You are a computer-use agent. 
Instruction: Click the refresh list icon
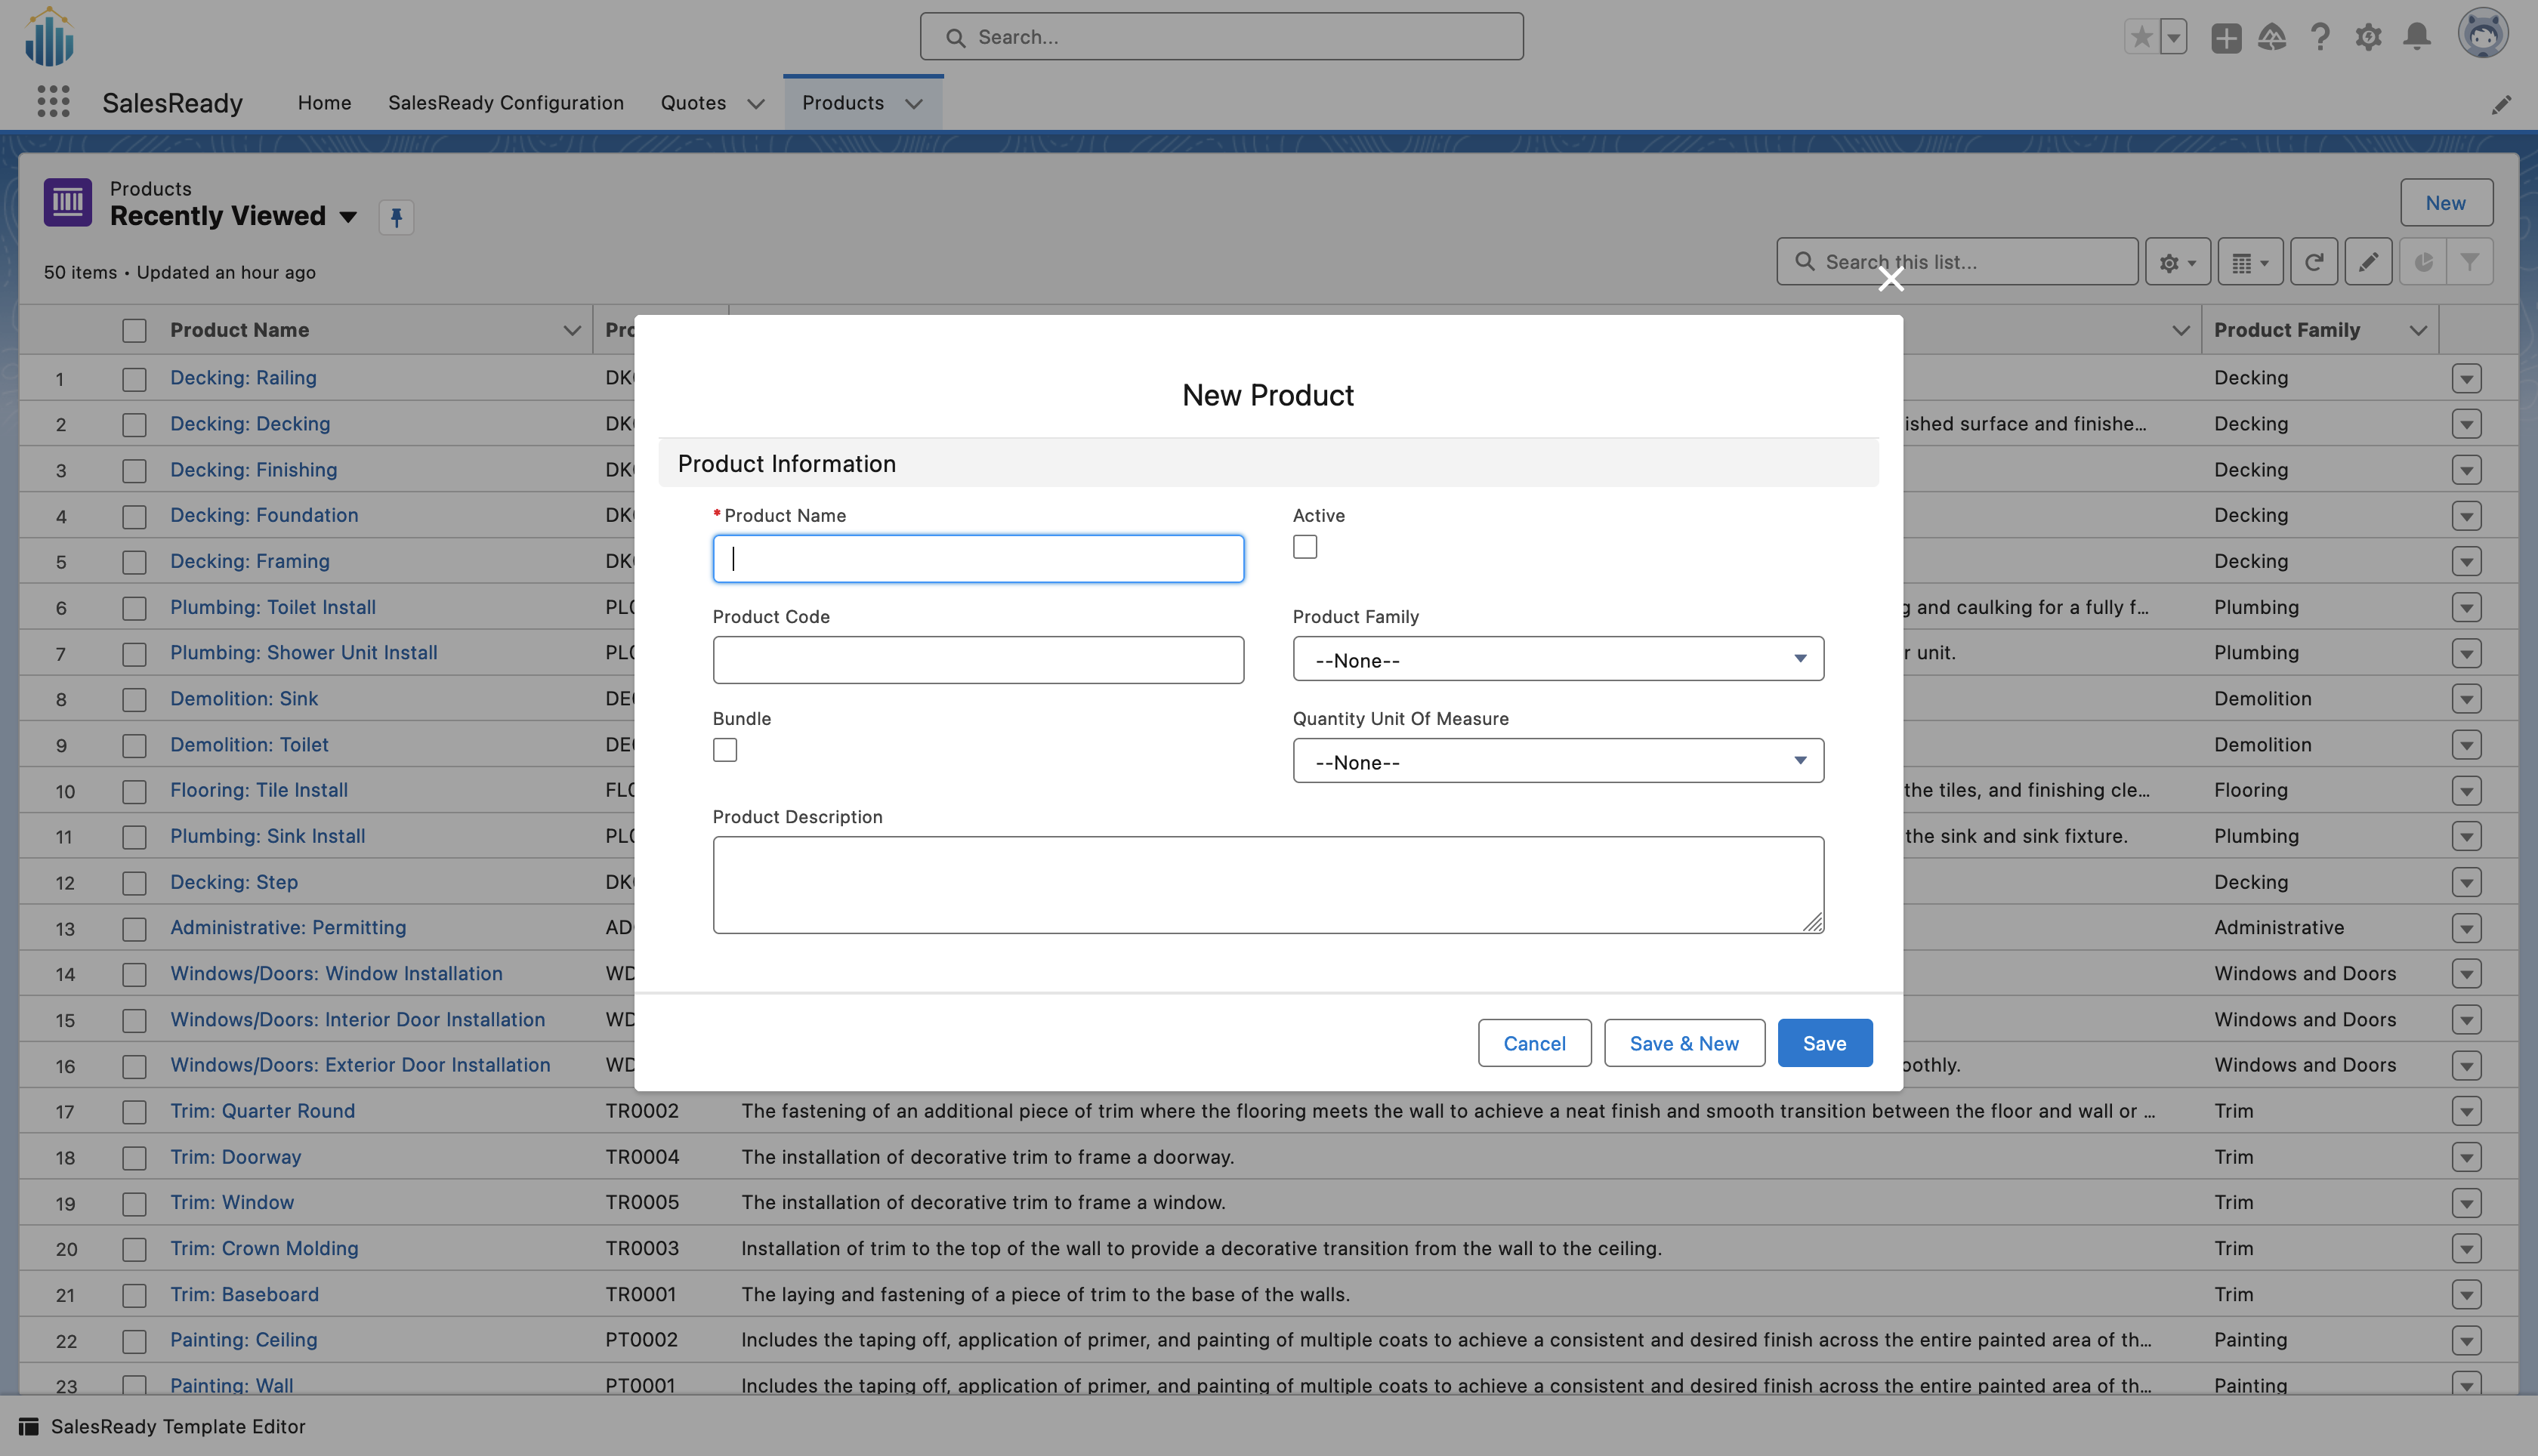2314,262
